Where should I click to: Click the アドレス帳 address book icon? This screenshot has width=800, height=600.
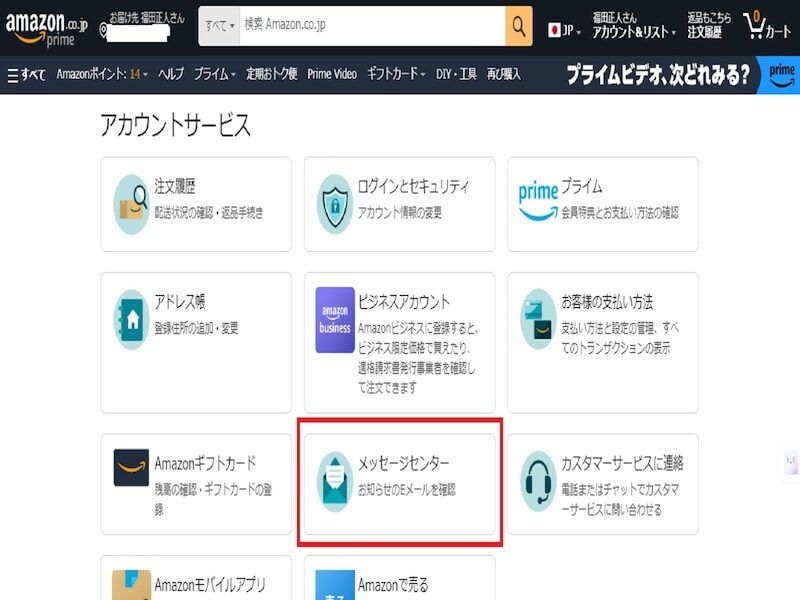131,320
